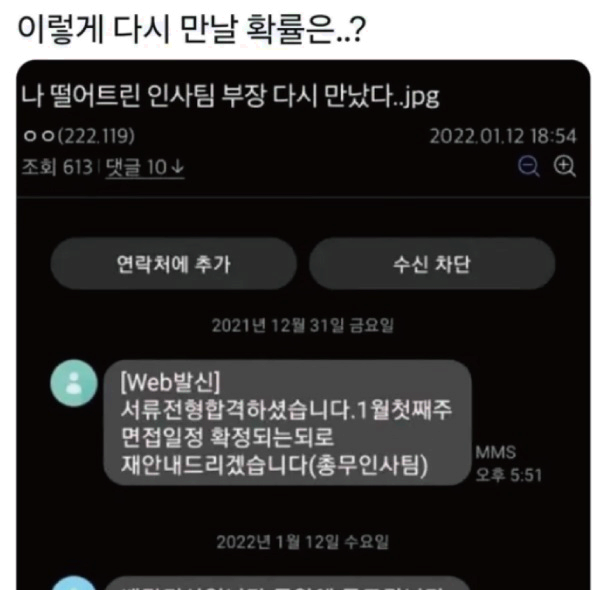The width and height of the screenshot is (608, 590).
Task: Click the MMS label beside the message
Action: tap(496, 452)
